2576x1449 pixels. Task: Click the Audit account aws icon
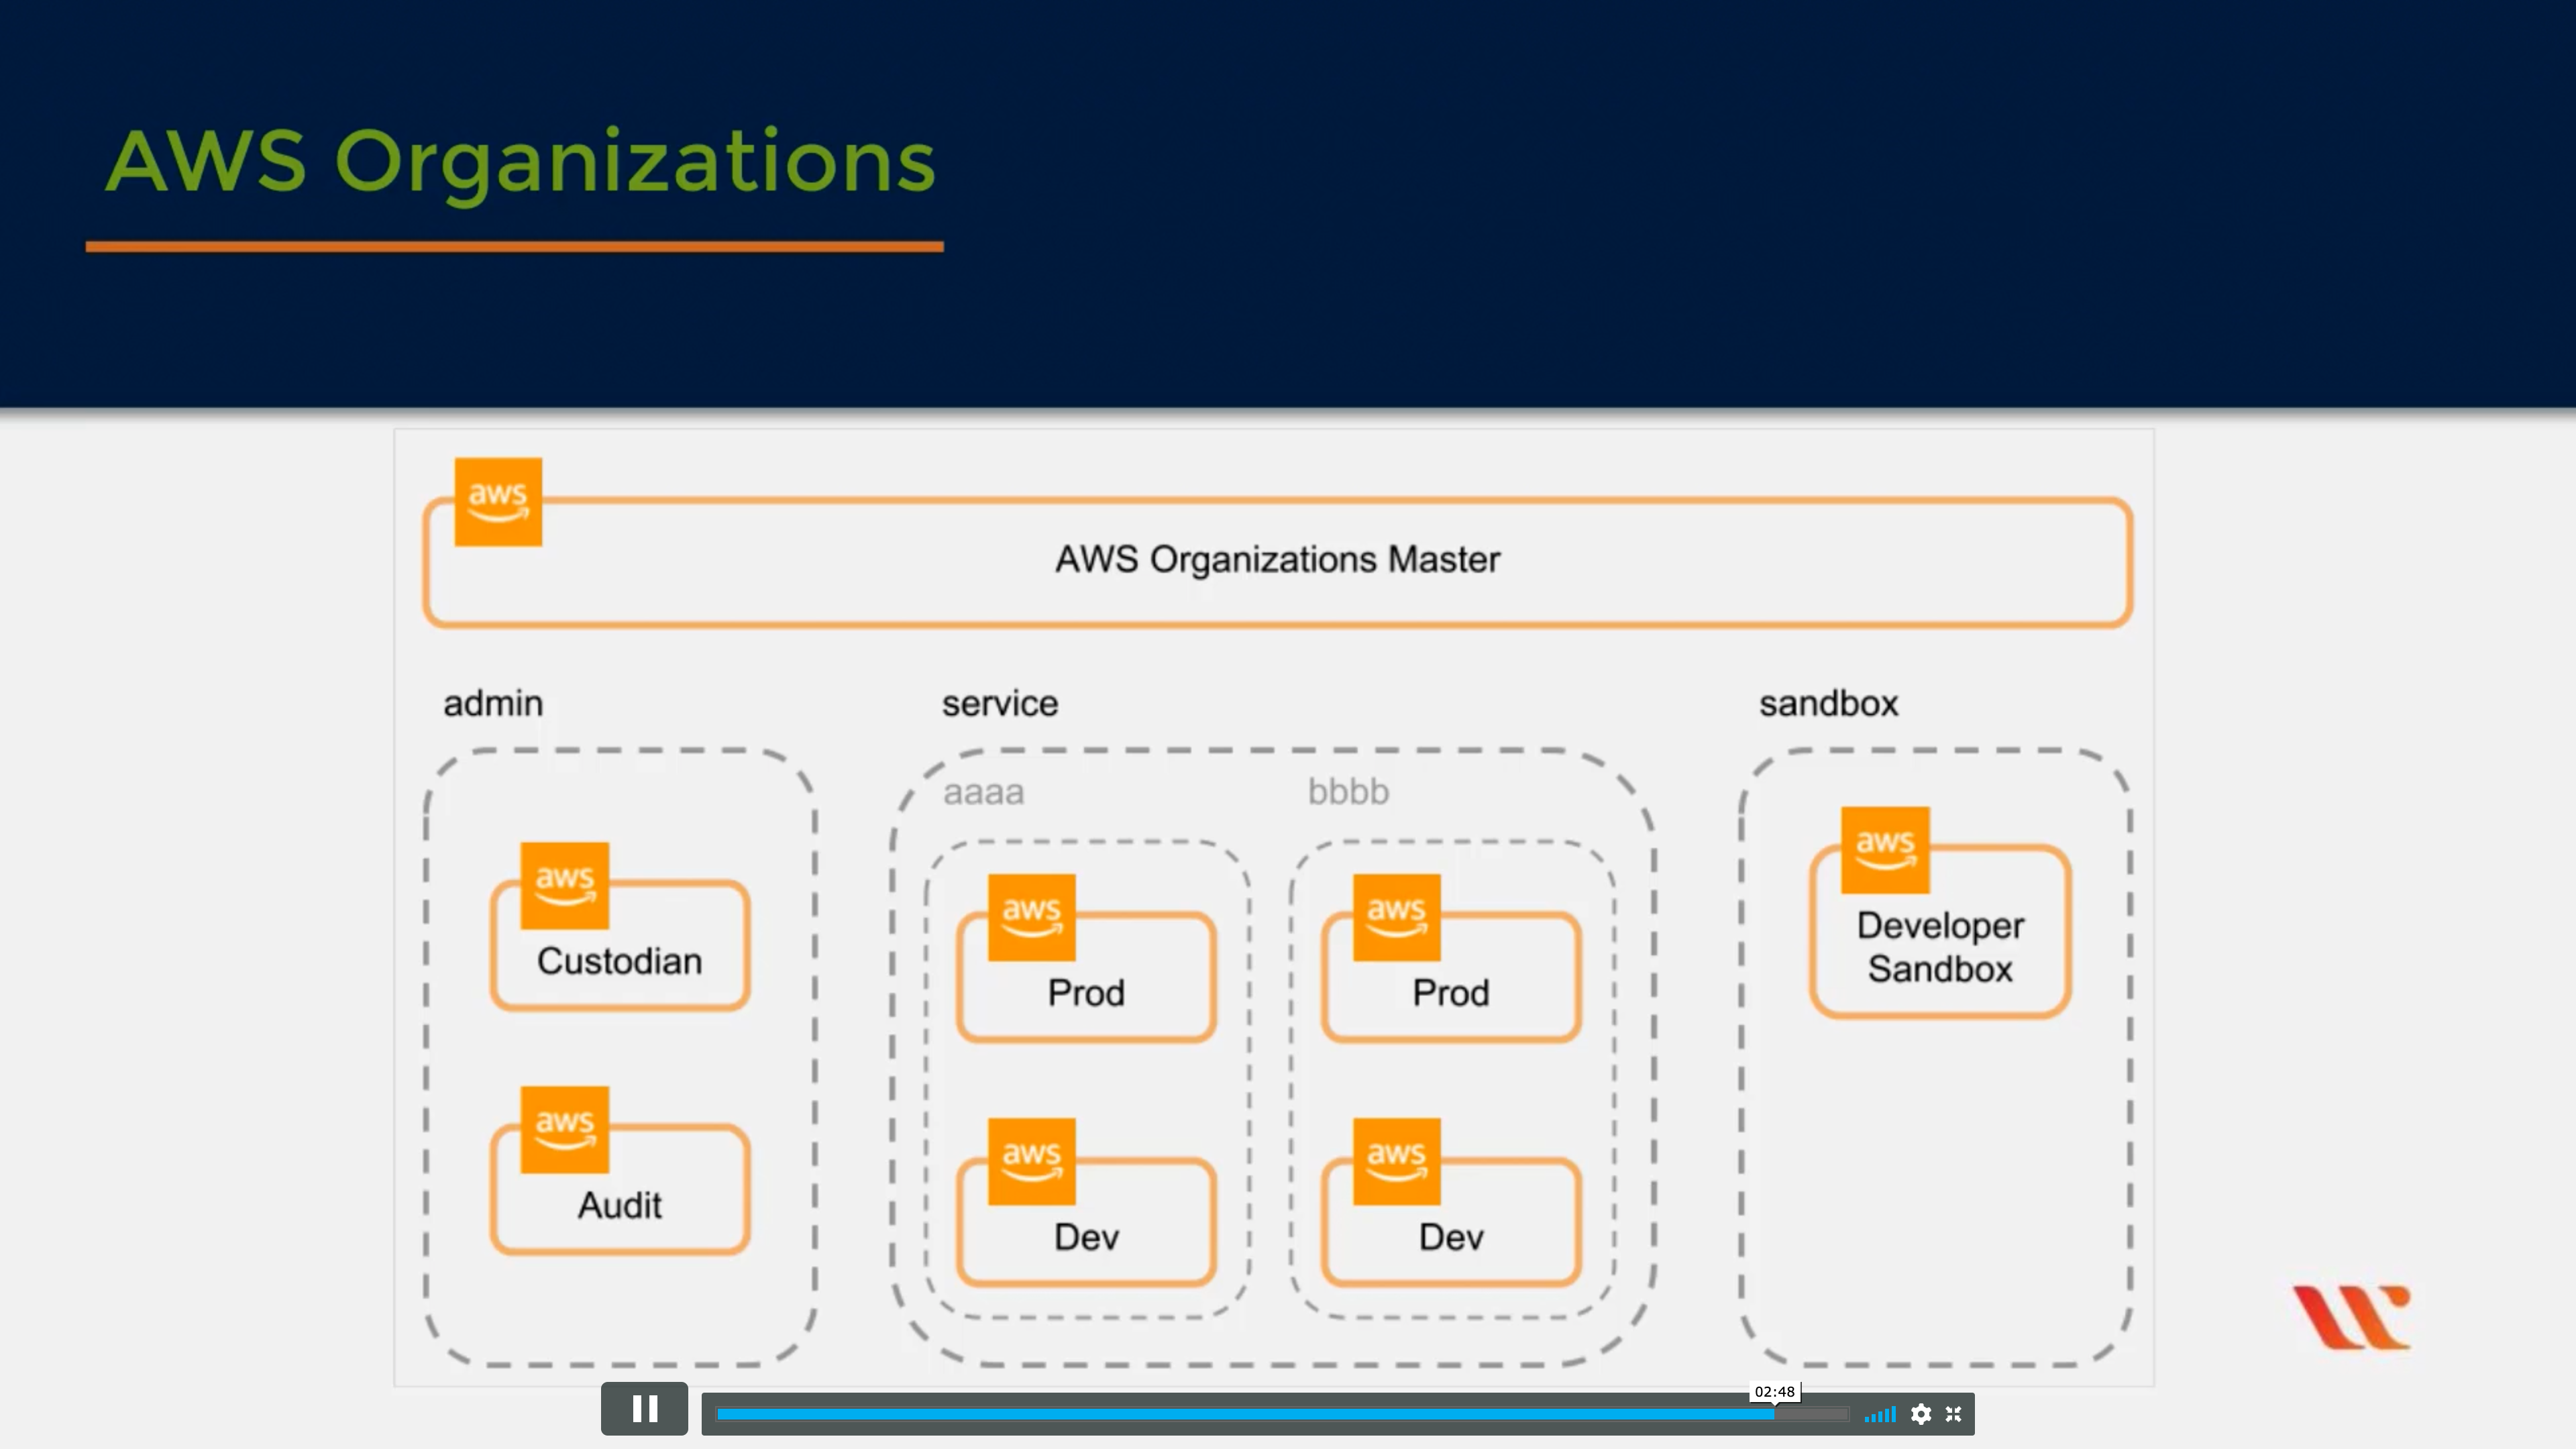[x=564, y=1129]
